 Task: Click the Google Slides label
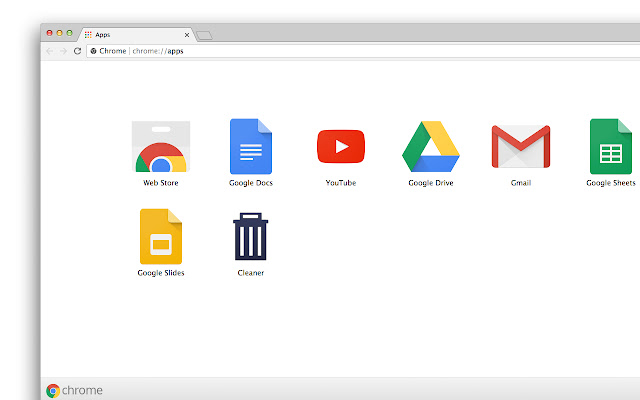(x=161, y=273)
